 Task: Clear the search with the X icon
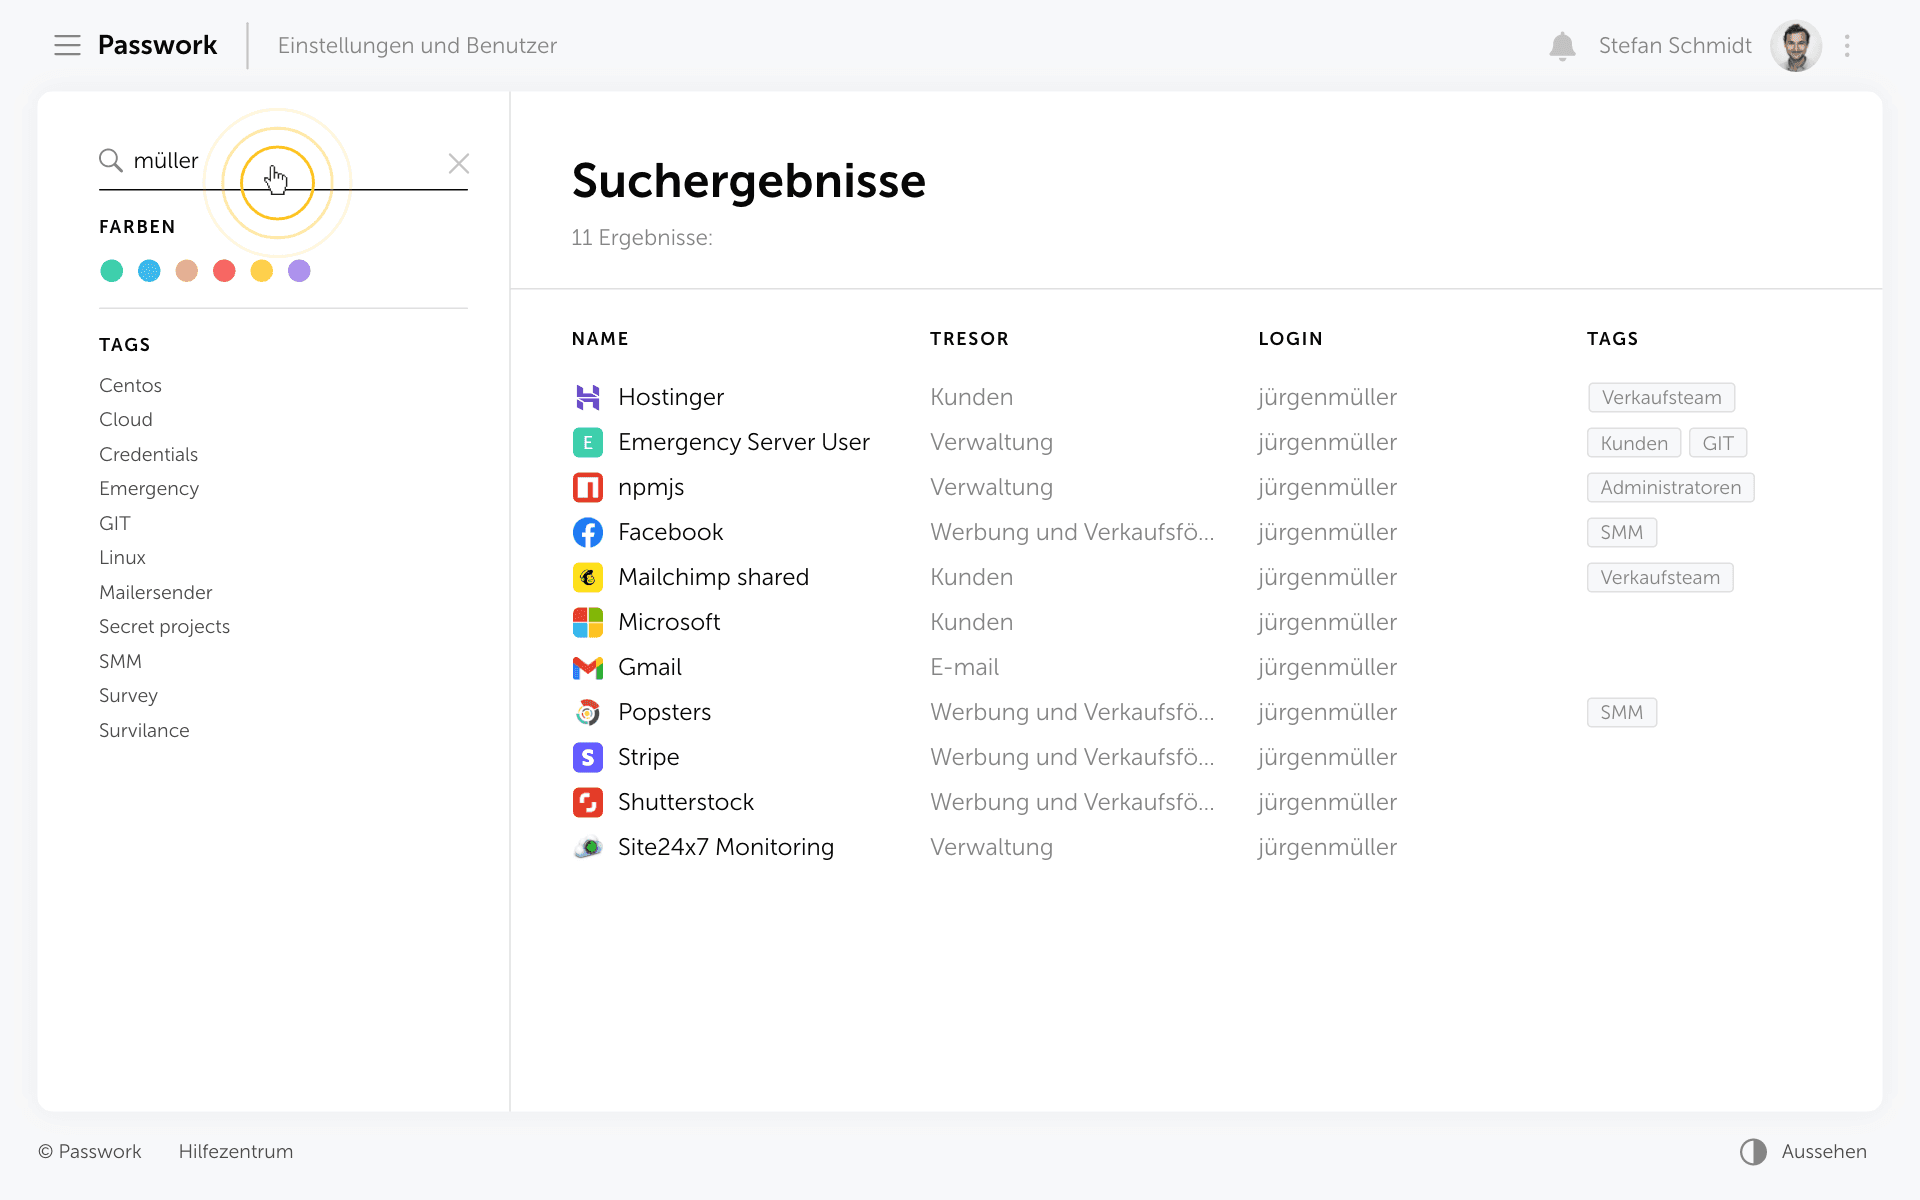click(x=459, y=163)
